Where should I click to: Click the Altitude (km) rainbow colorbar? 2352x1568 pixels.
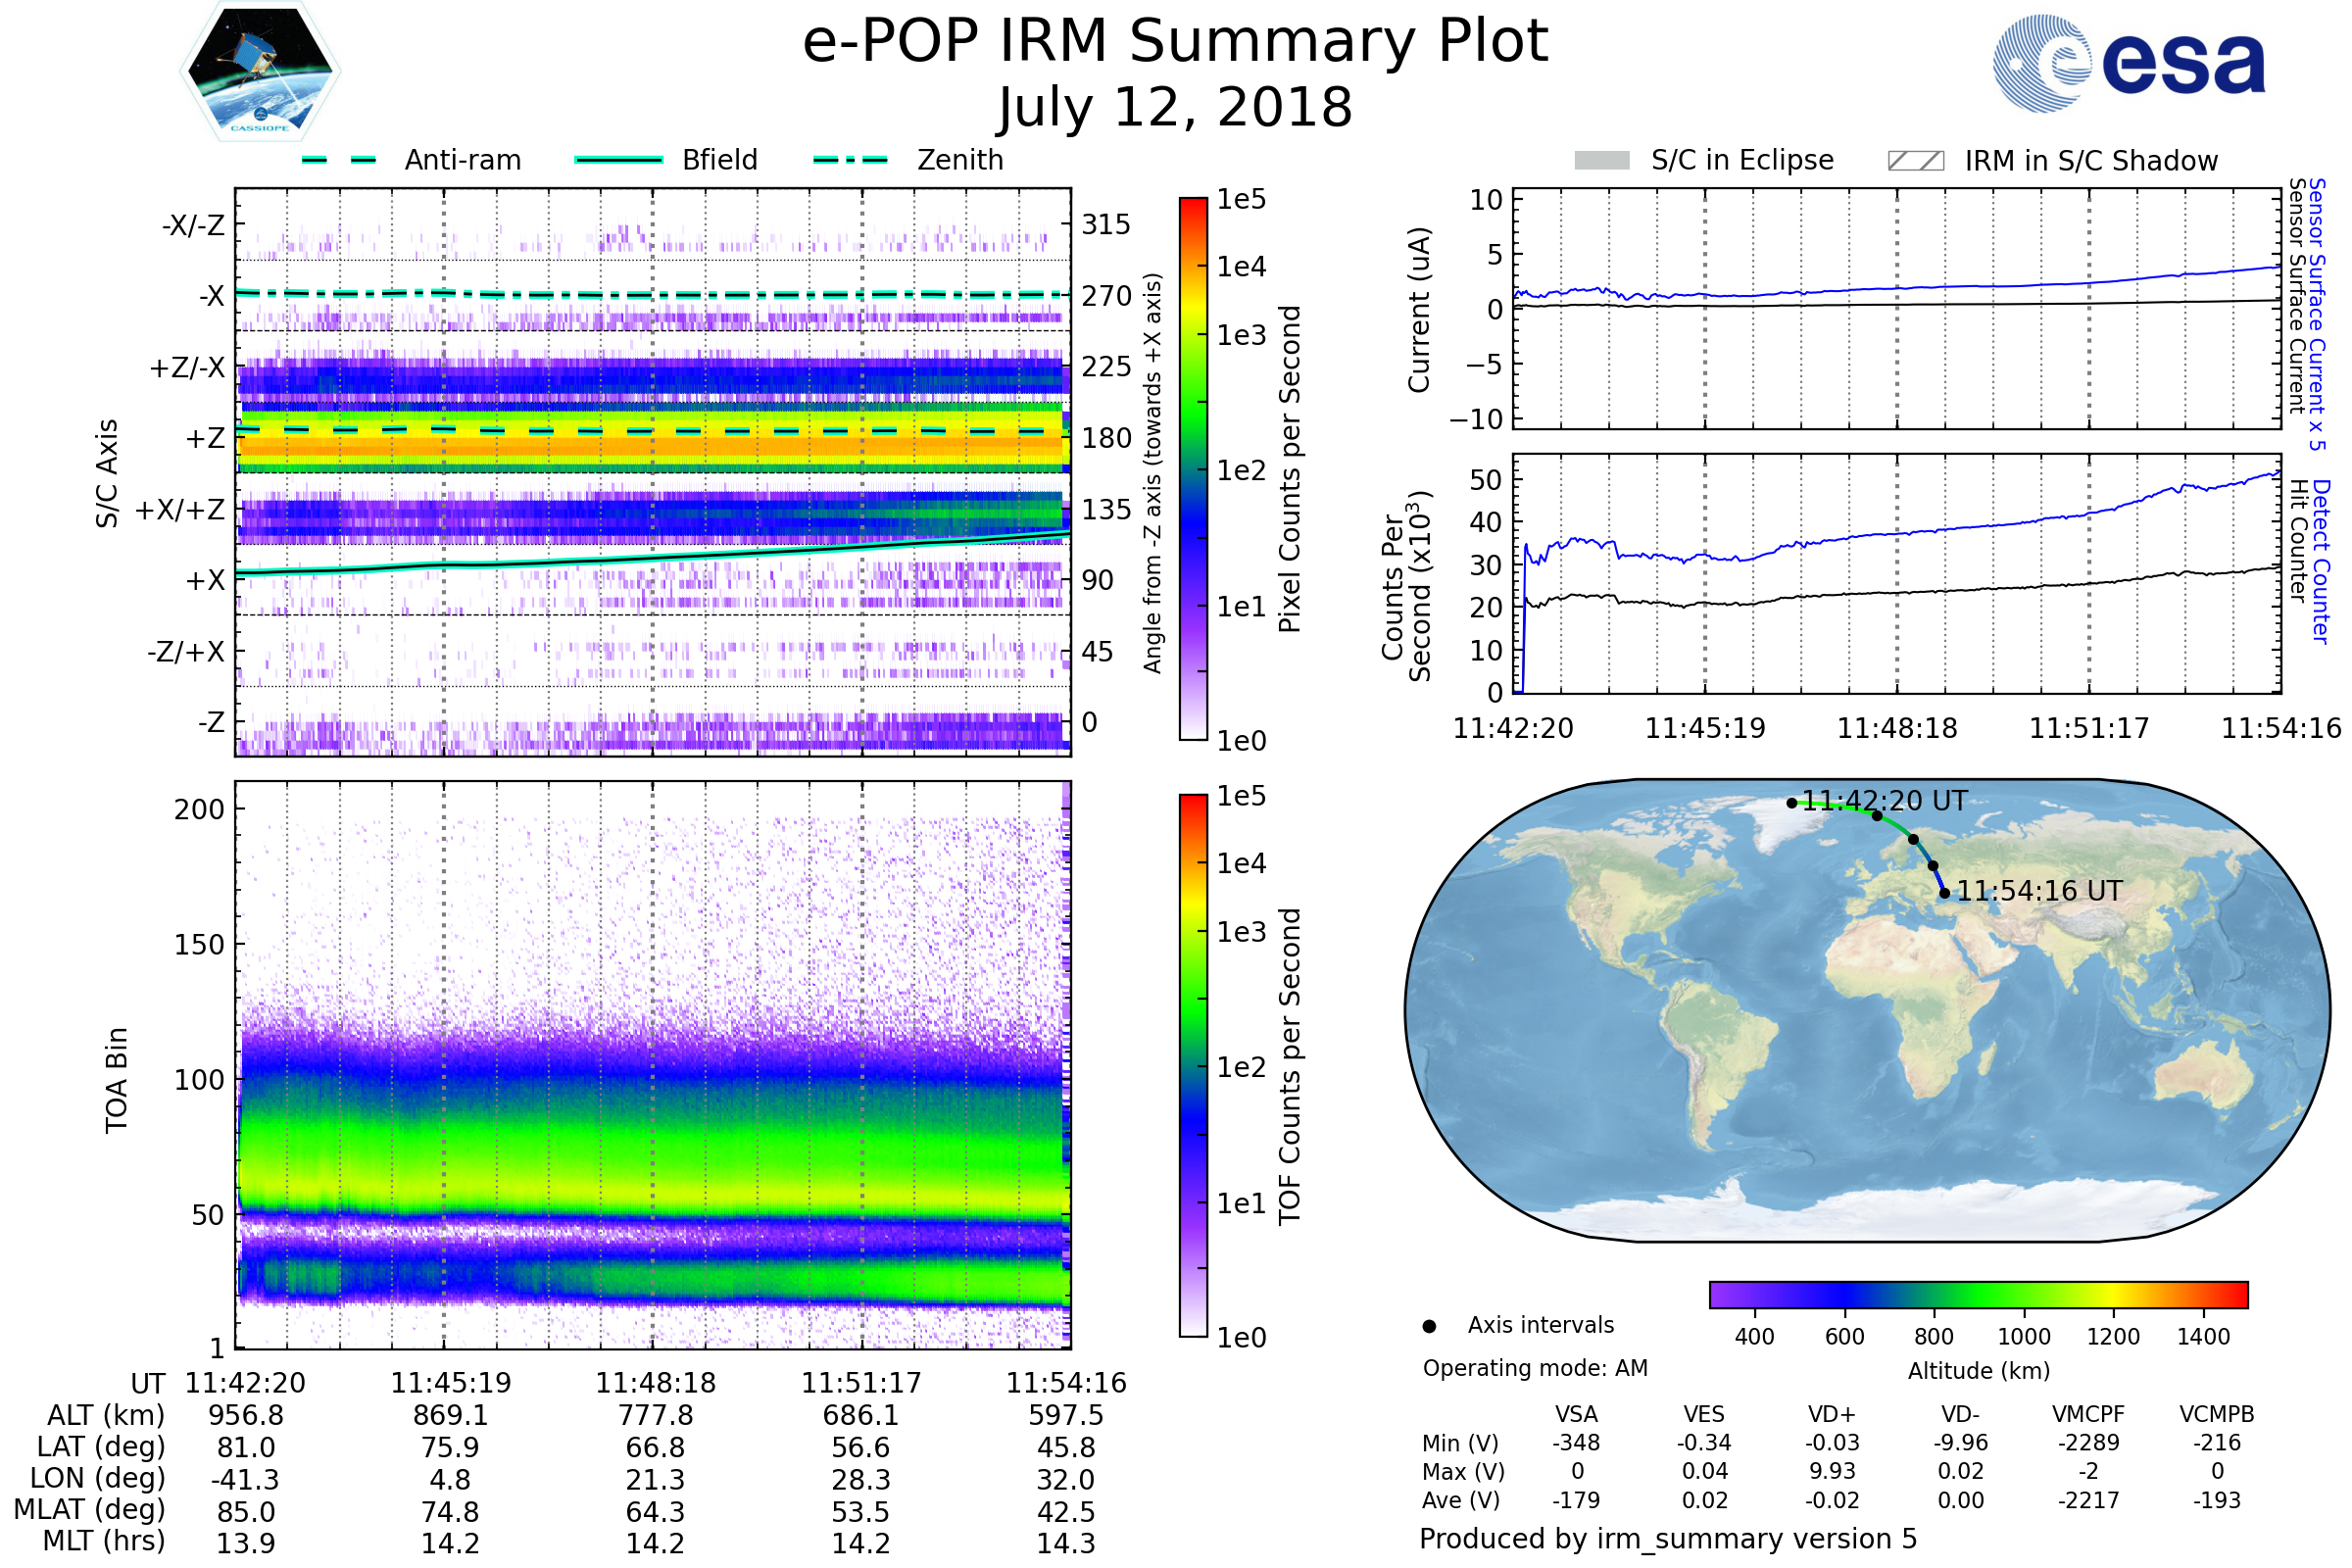click(1978, 1294)
